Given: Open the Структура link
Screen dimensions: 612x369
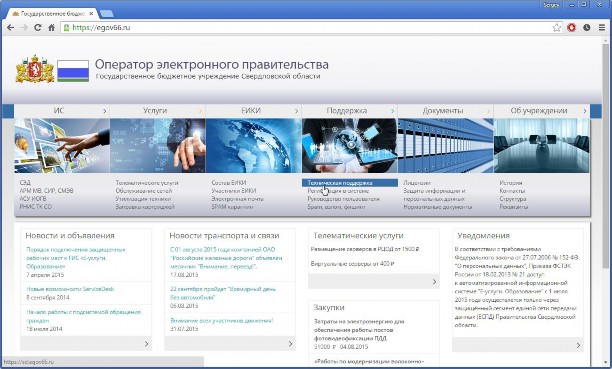Looking at the screenshot, I should [513, 199].
